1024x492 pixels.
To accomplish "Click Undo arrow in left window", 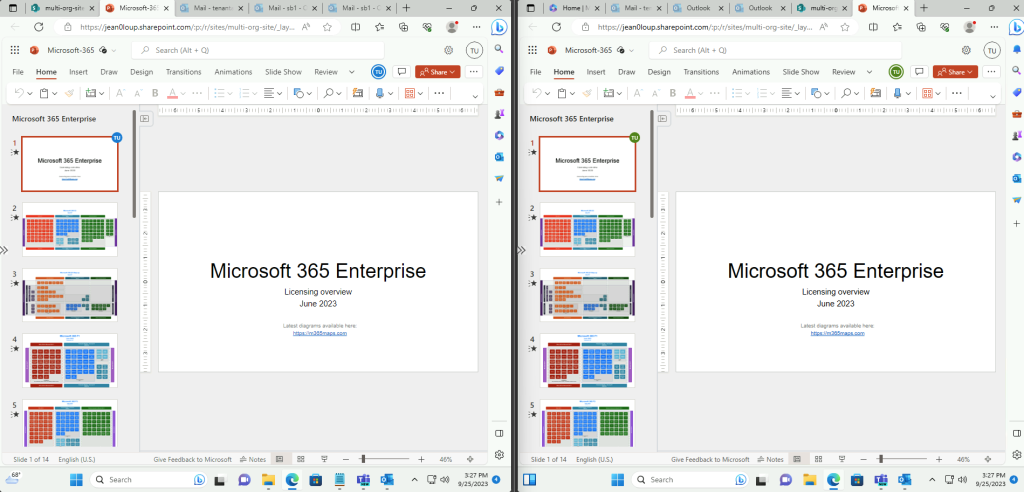I will tap(19, 93).
